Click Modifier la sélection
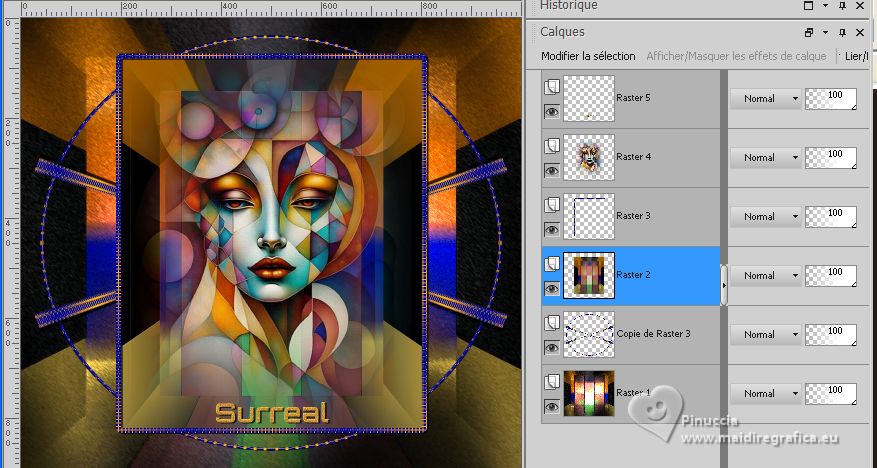This screenshot has width=877, height=468. [x=588, y=56]
